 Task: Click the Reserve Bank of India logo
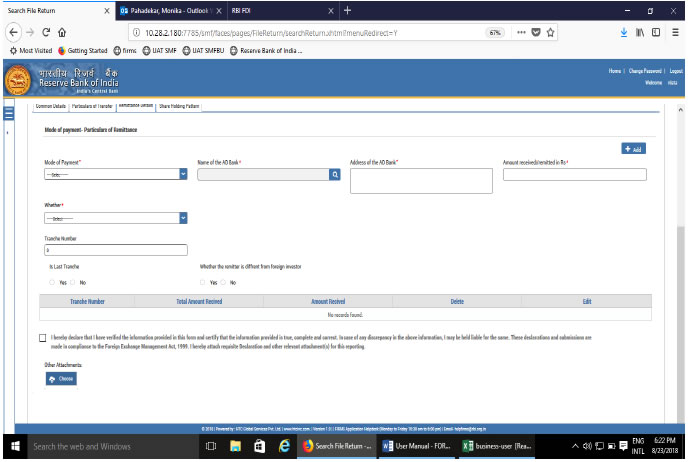click(x=18, y=80)
